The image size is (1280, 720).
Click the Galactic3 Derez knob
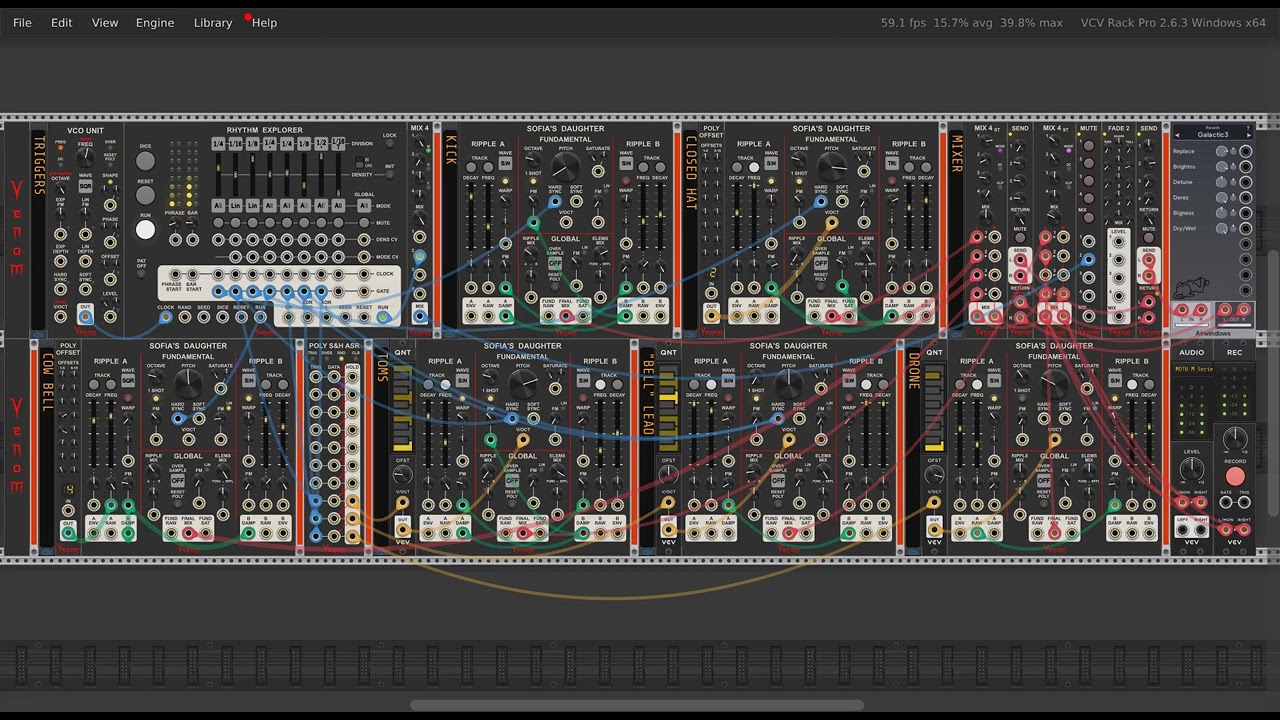pyautogui.click(x=1222, y=198)
